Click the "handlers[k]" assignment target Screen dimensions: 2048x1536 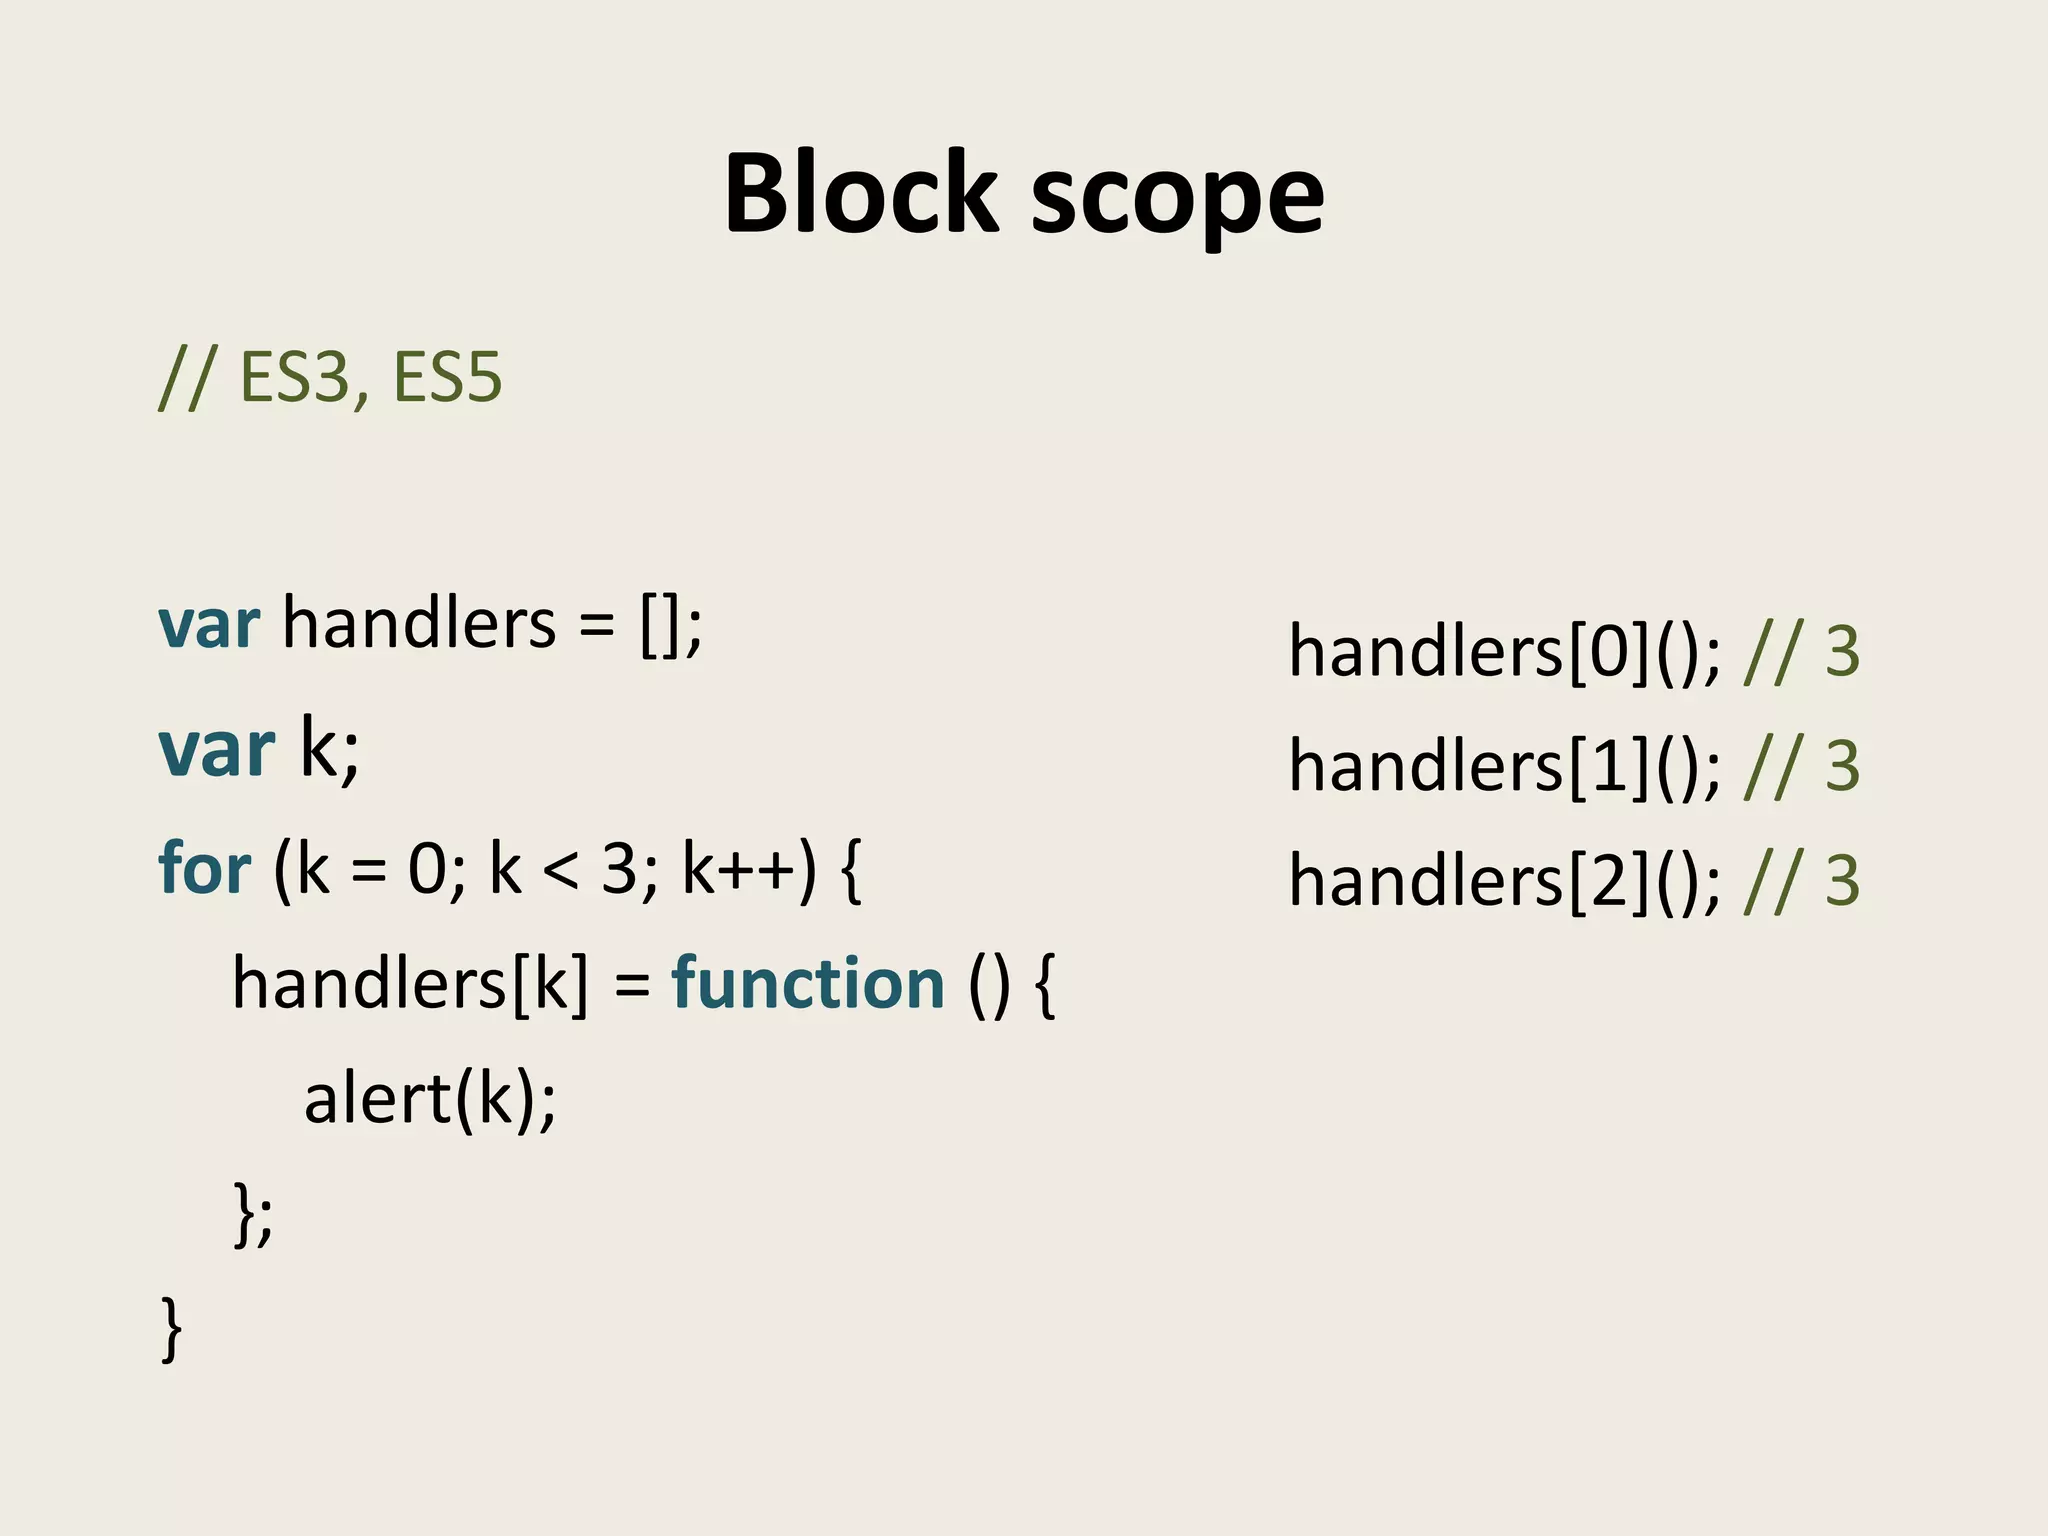click(x=410, y=984)
